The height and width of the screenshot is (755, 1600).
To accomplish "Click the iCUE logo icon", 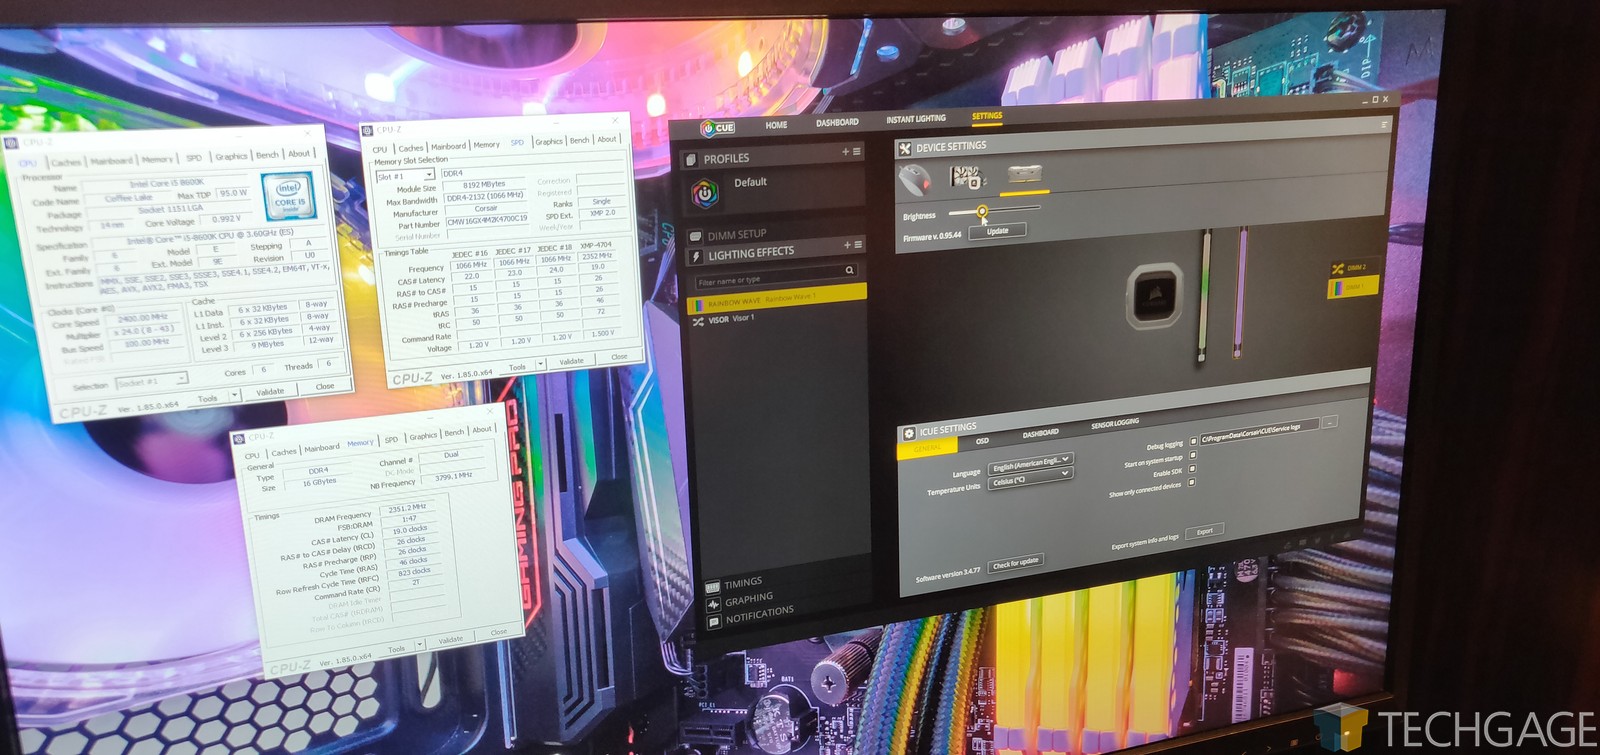I will (717, 127).
